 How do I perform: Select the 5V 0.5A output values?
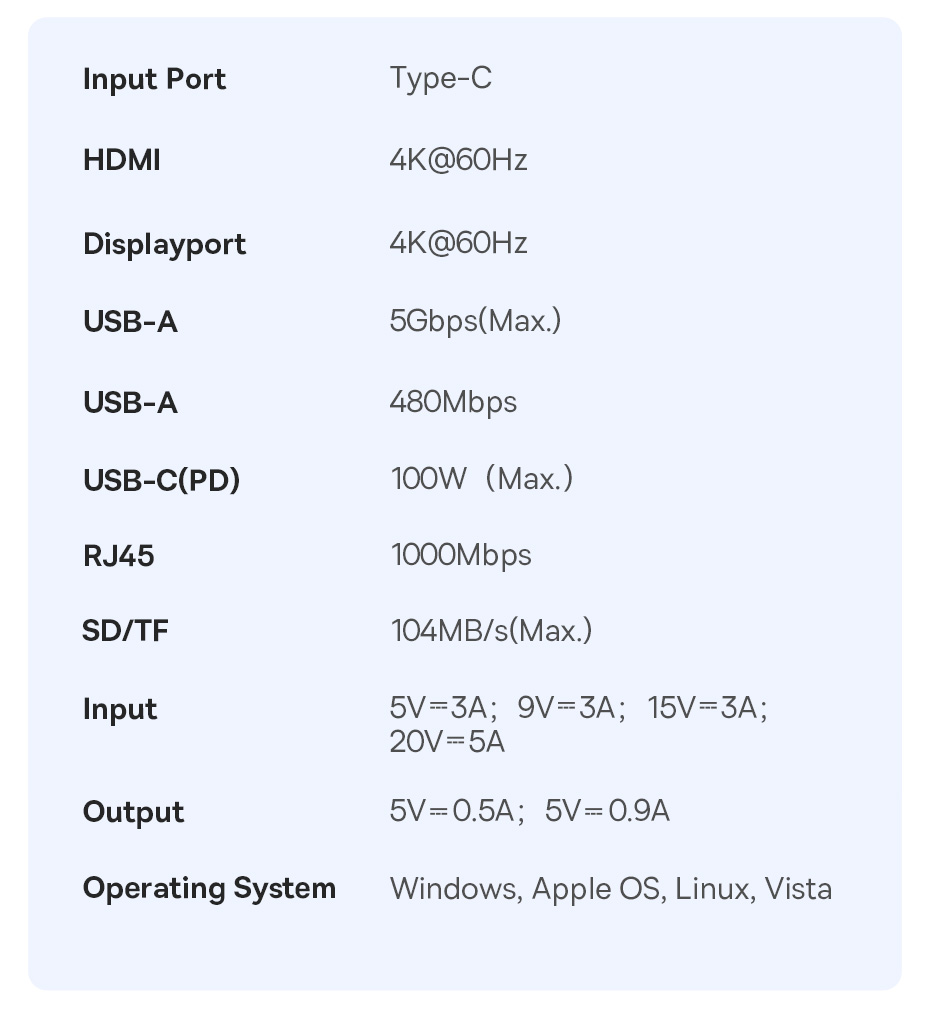[456, 810]
